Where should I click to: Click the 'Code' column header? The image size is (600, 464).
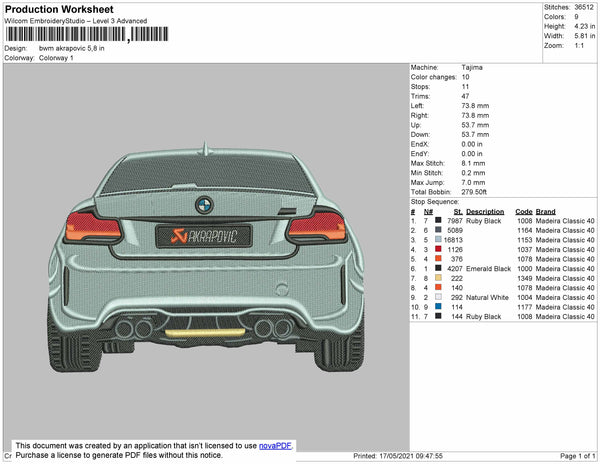(x=523, y=212)
